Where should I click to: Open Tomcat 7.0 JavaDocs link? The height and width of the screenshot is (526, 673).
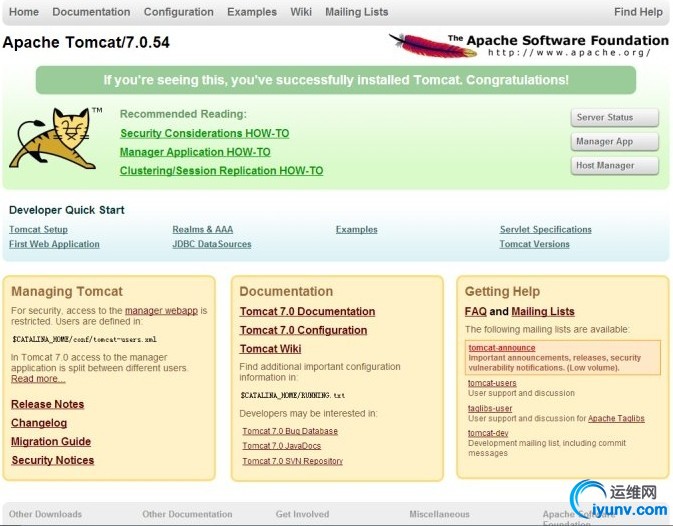pyautogui.click(x=282, y=446)
